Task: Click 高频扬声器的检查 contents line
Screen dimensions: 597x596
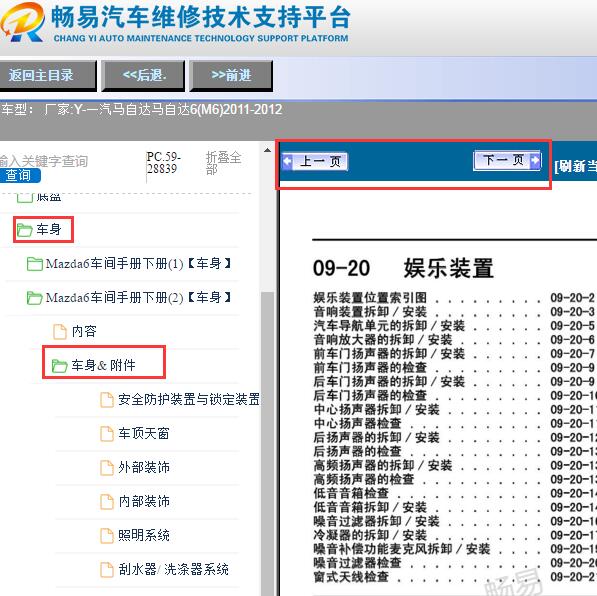Action: 455,479
